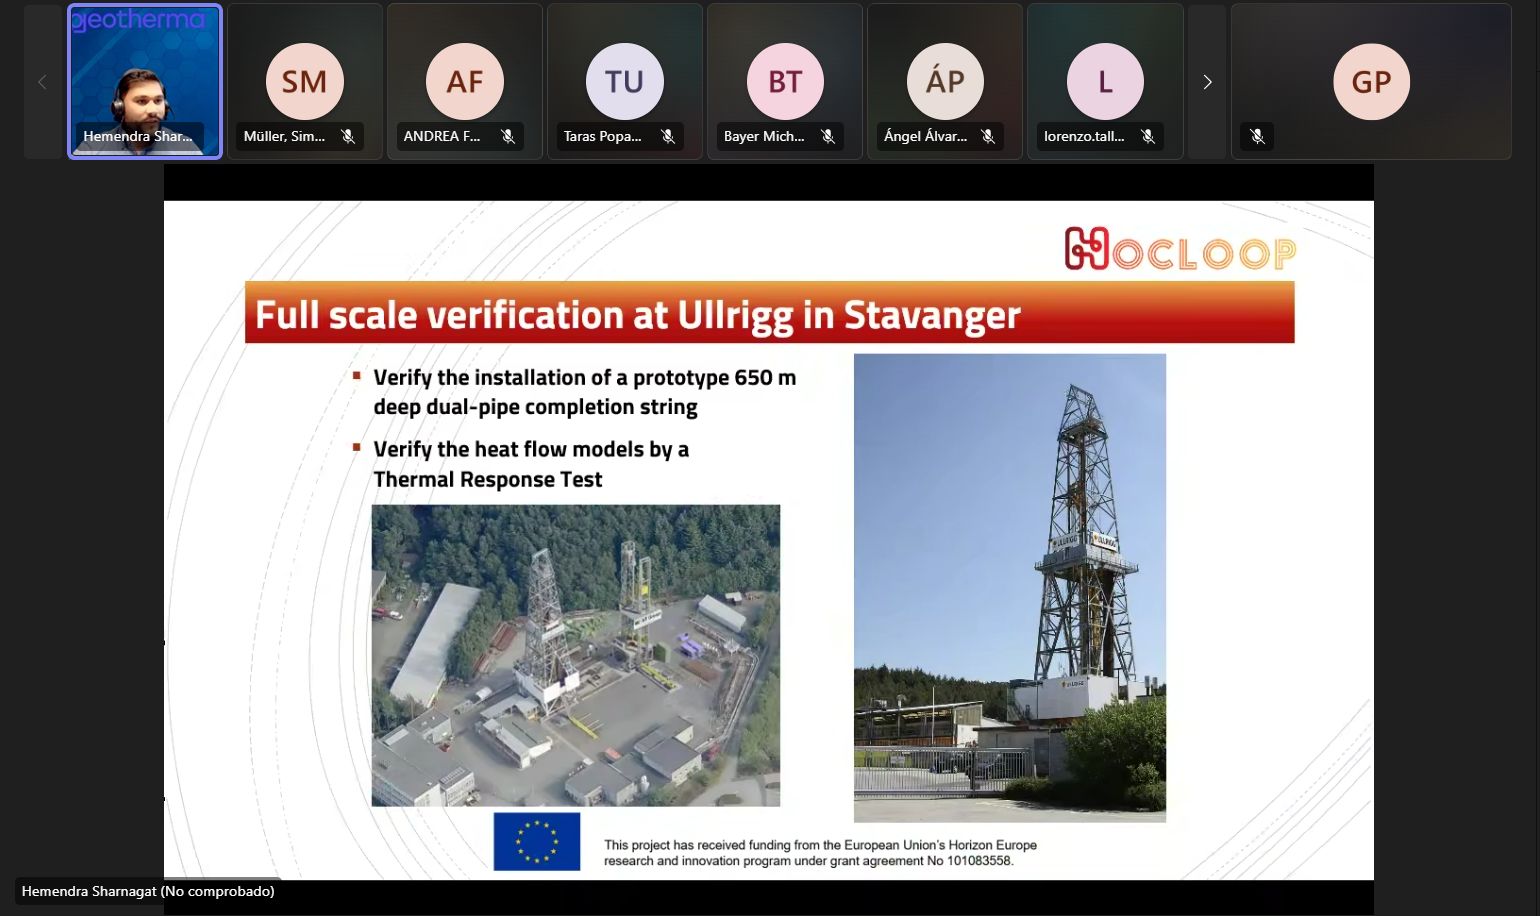Click the HOCLOOP logo on the slide
The width and height of the screenshot is (1540, 916).
click(x=1180, y=250)
